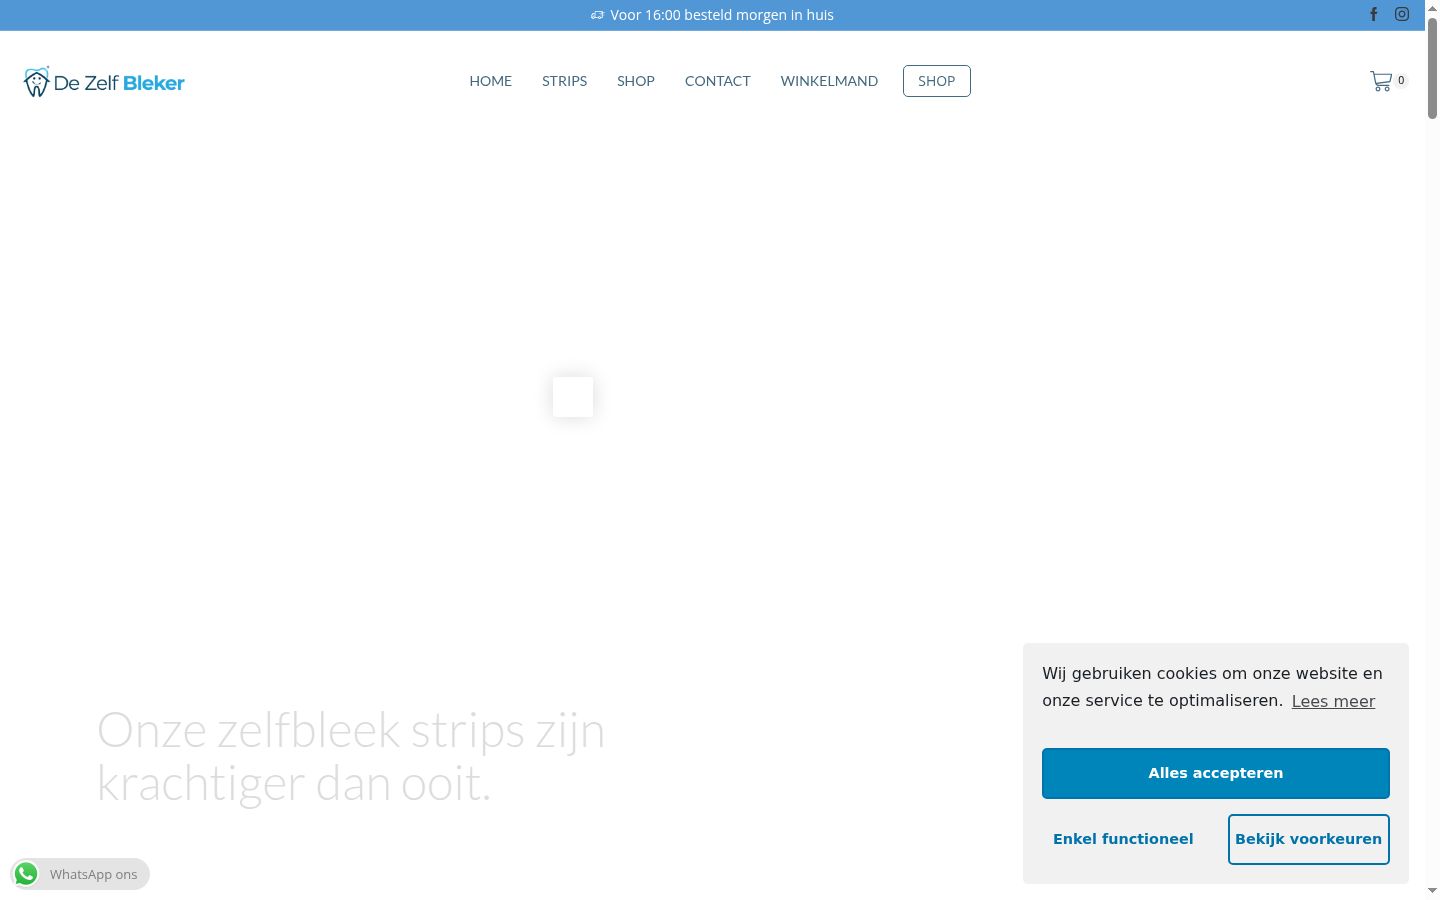1440x900 pixels.
Task: Open the plain SHOP menu item
Action: (x=636, y=81)
